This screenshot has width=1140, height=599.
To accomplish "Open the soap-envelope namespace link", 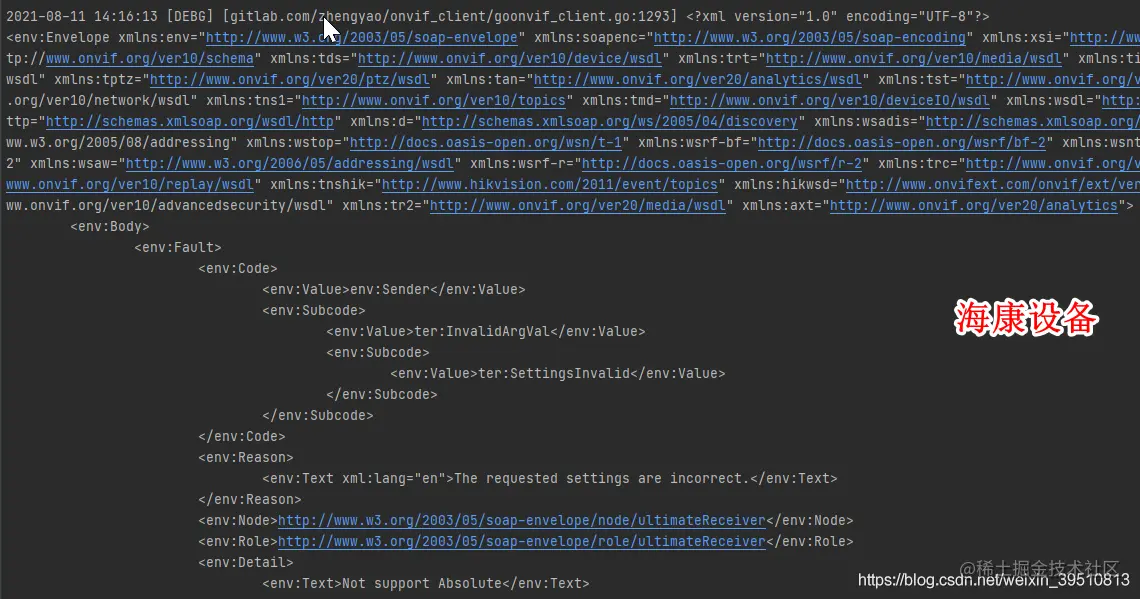I will click(361, 38).
